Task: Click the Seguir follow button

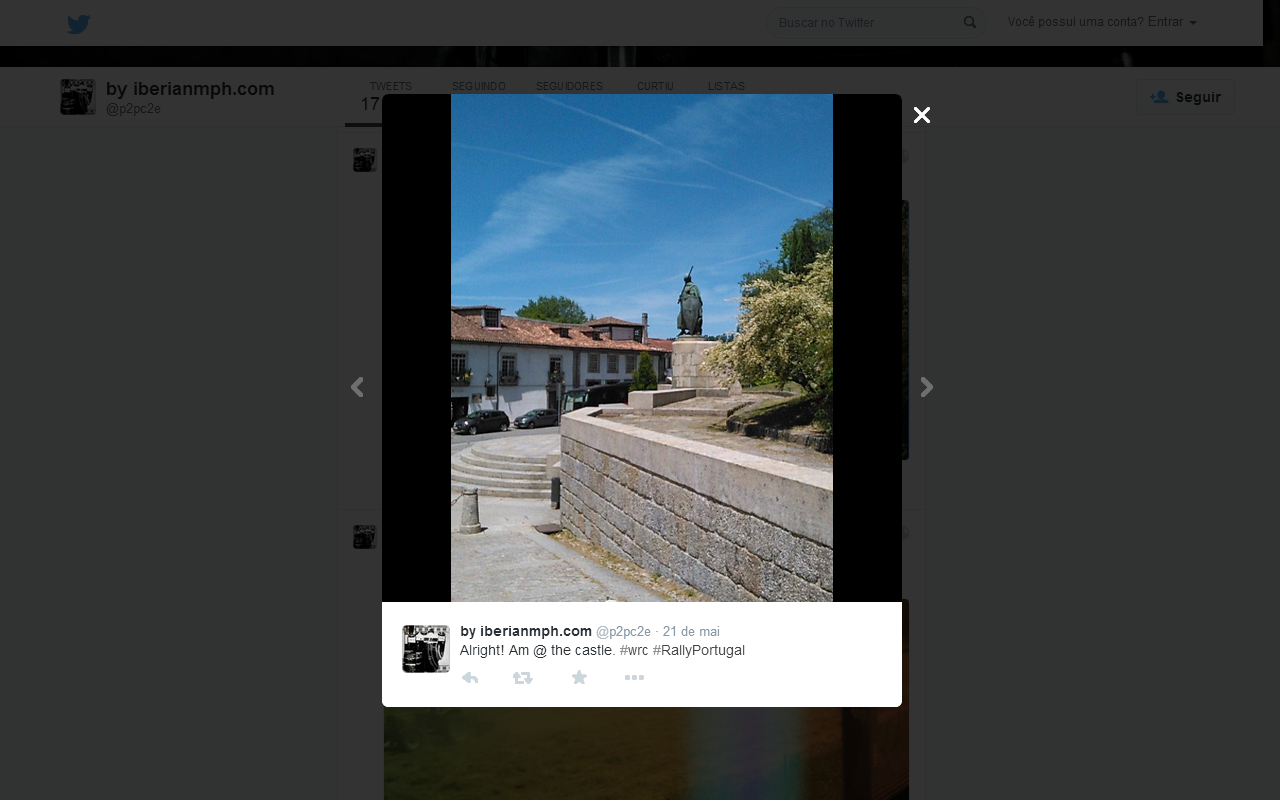Action: pyautogui.click(x=1185, y=97)
